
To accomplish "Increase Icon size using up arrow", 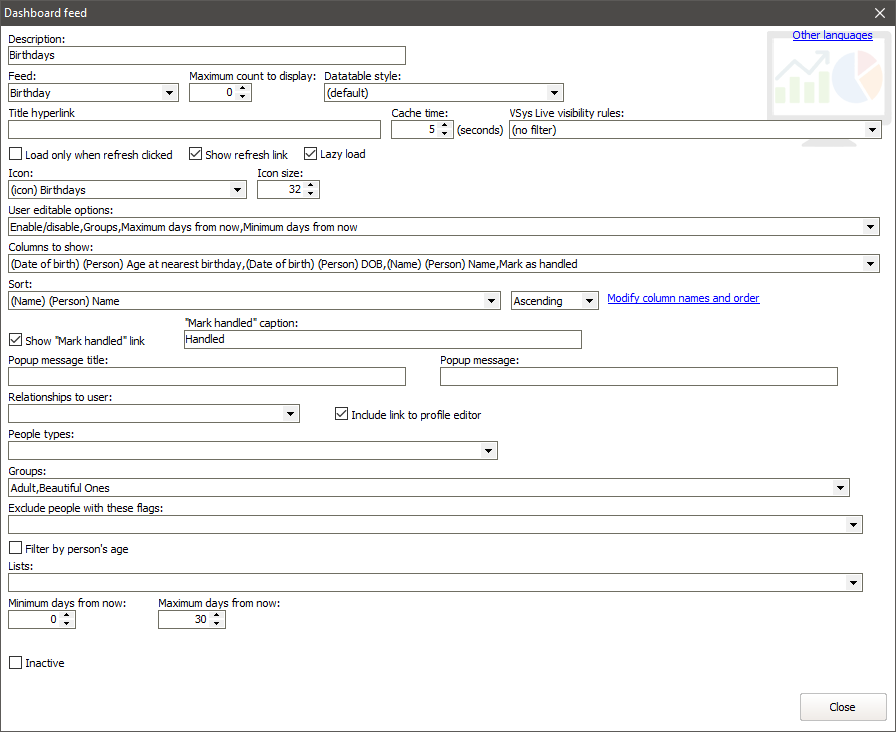I will [x=311, y=185].
